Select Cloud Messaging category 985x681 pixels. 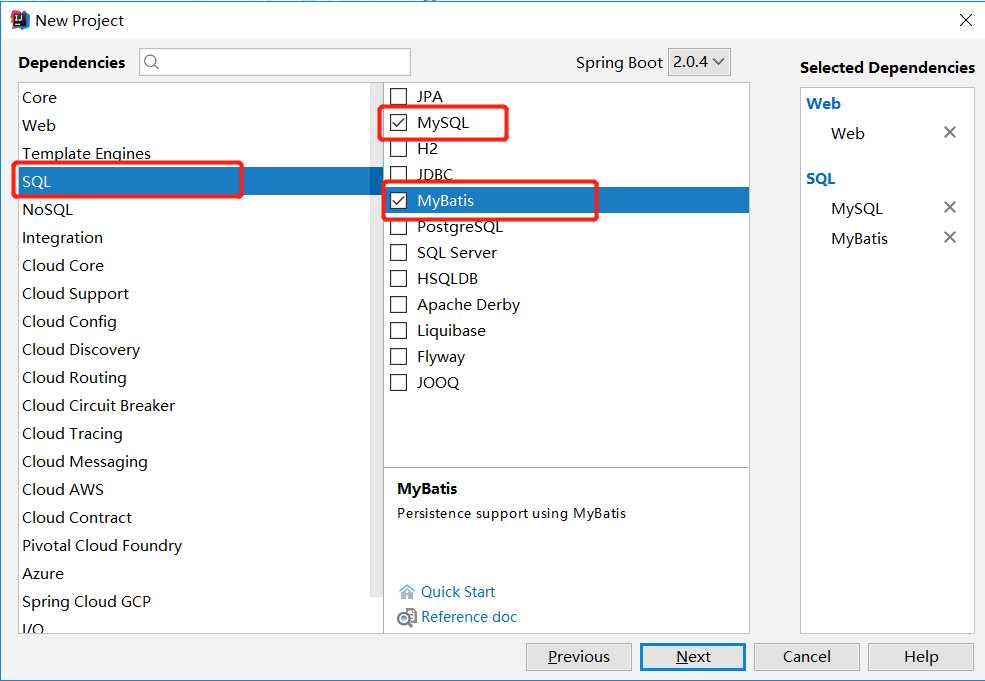pos(195,461)
